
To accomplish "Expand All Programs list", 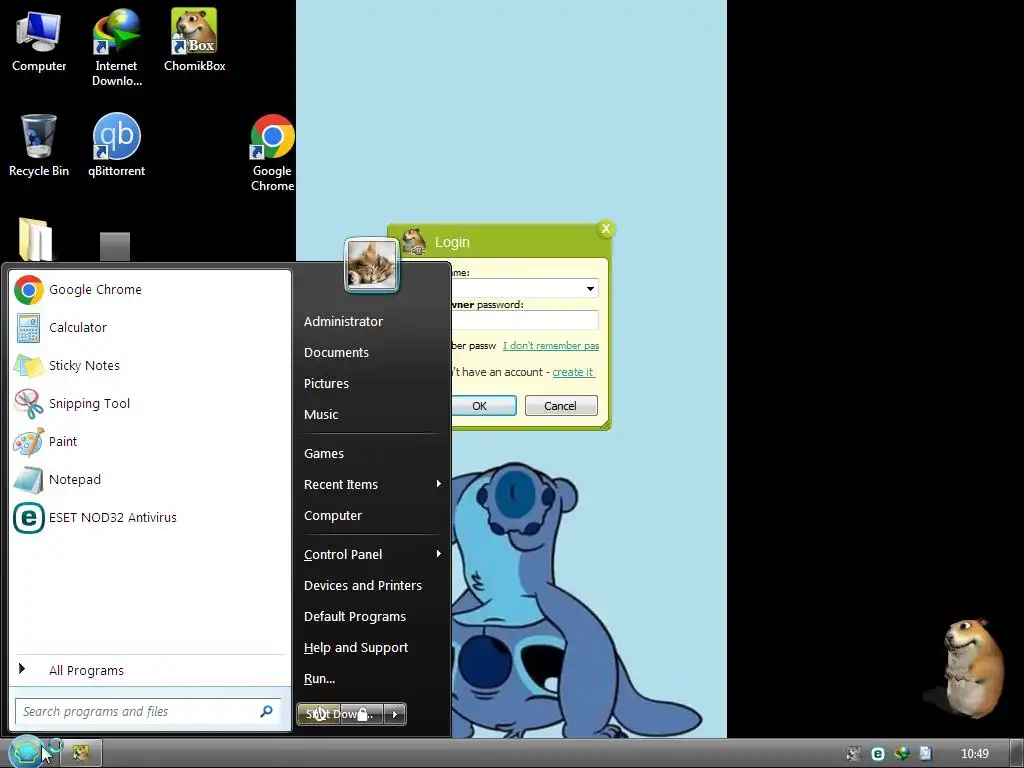I will point(150,670).
